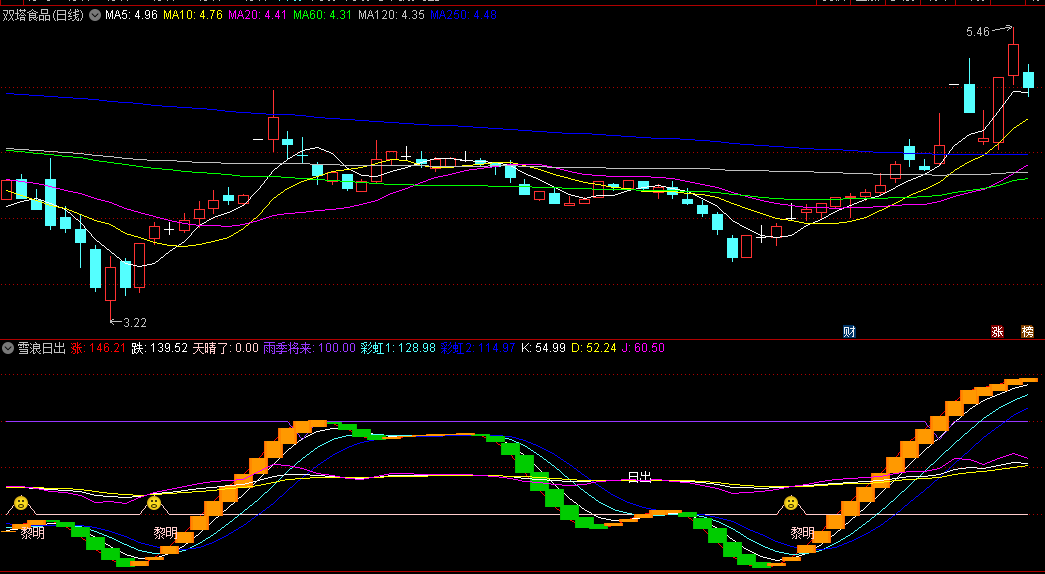This screenshot has width=1045, height=574.
Task: Click the 雨季将来: 100.00 value
Action: 309,348
